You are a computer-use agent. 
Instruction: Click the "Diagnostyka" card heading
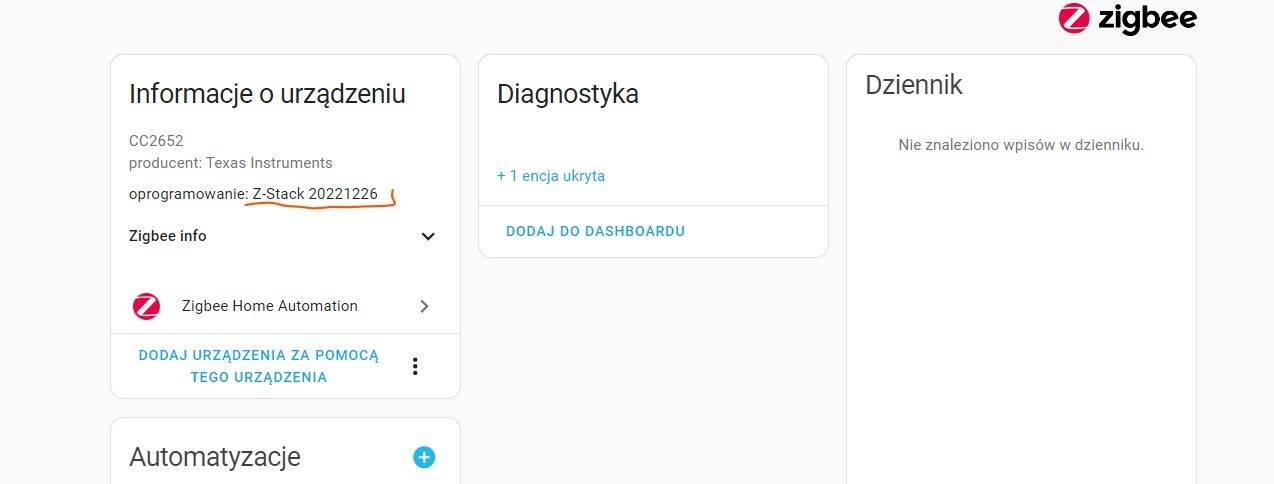tap(568, 94)
